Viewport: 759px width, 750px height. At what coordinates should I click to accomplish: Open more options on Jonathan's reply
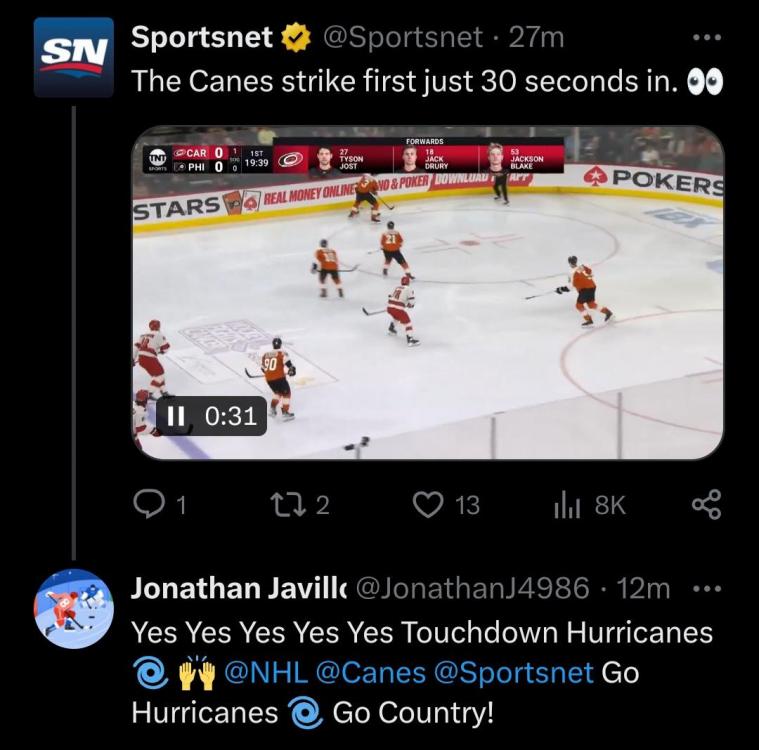tap(706, 588)
